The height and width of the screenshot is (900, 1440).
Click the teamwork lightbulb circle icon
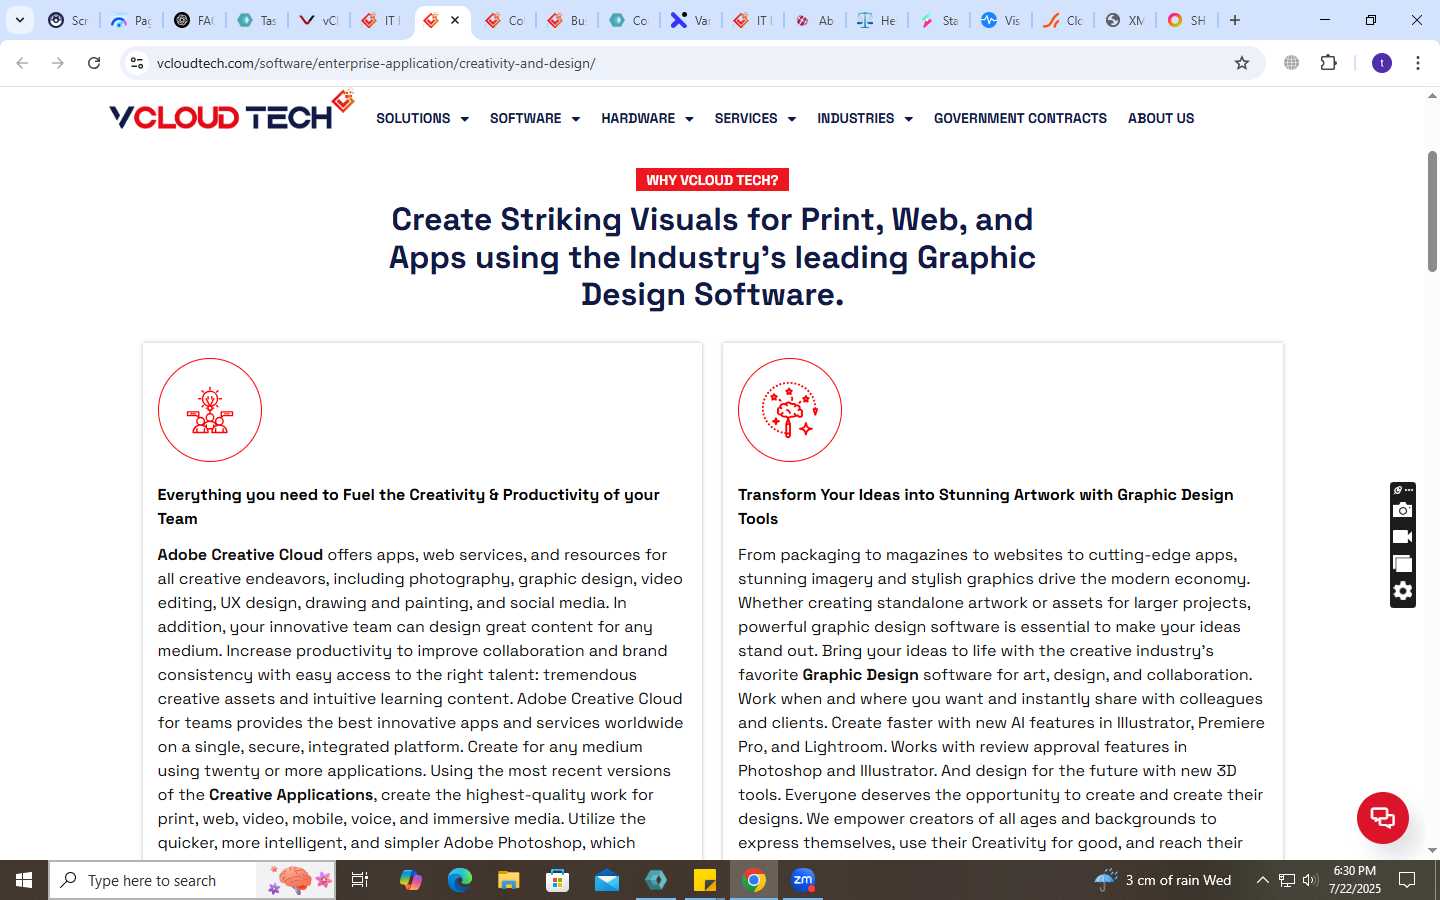coord(210,410)
